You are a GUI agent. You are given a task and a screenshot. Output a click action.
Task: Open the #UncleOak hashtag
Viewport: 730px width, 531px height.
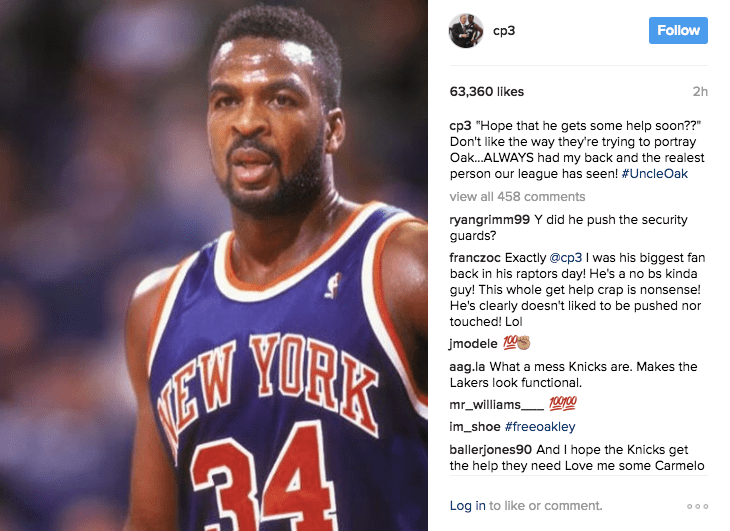655,174
